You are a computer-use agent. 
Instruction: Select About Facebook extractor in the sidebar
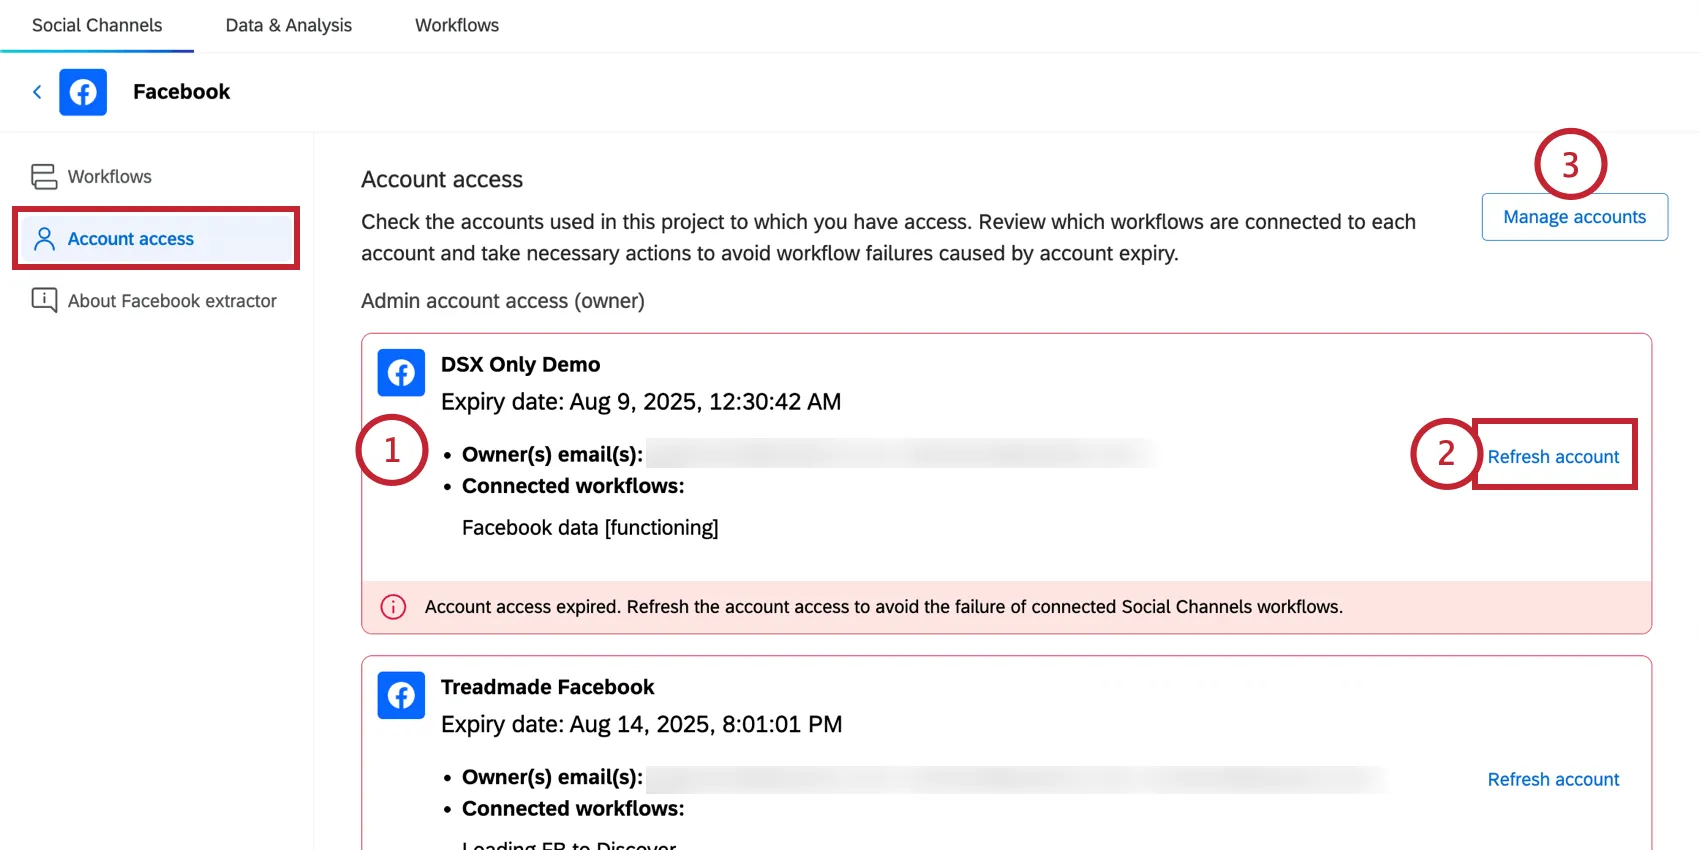click(x=172, y=300)
